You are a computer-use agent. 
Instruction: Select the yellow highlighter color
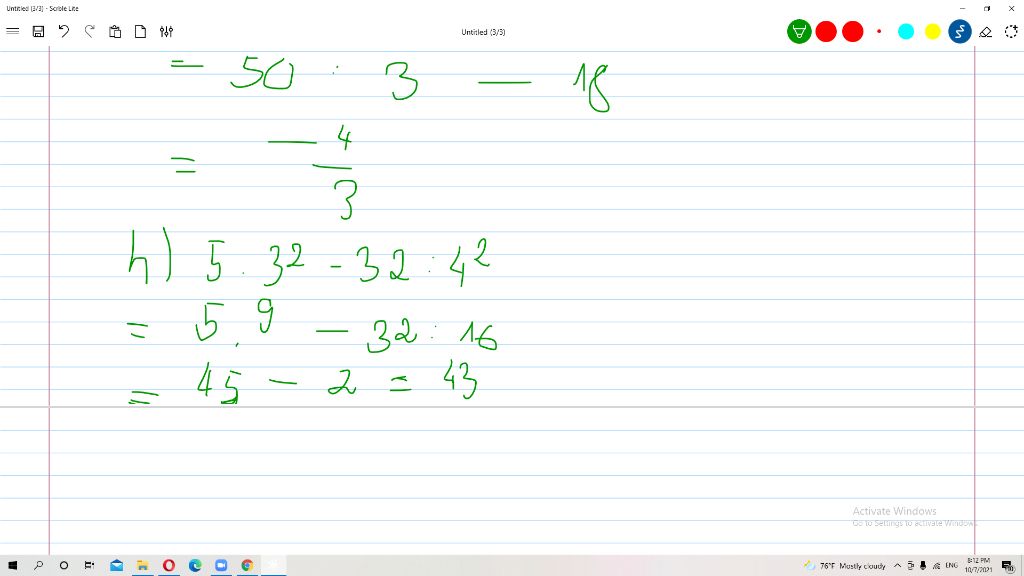tap(933, 31)
